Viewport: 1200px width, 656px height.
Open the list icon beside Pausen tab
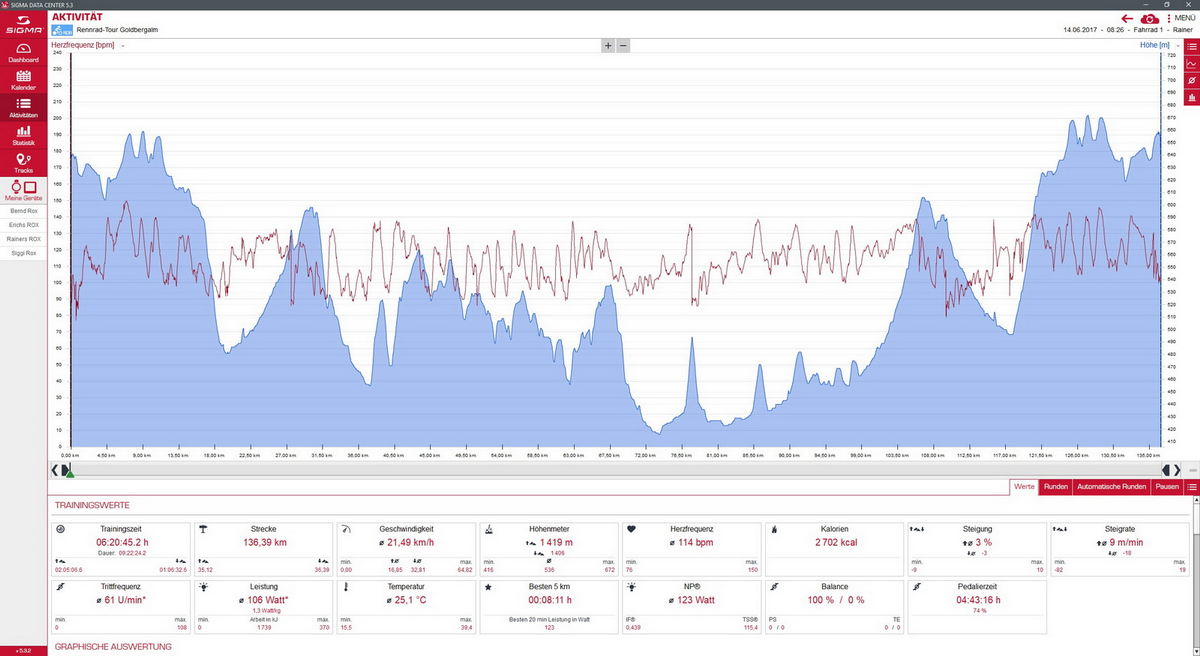tap(1191, 487)
